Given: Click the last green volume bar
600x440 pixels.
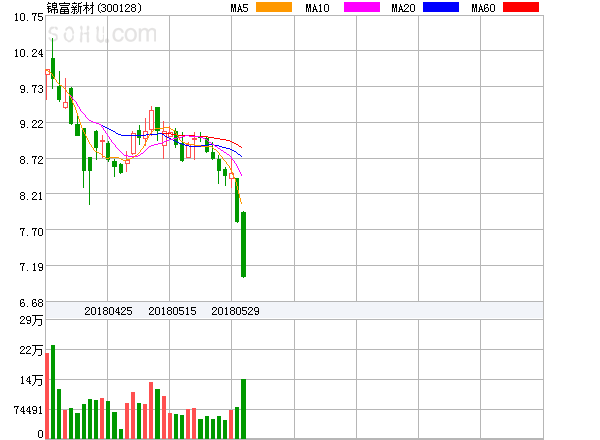Looking at the screenshot, I should (x=243, y=409).
